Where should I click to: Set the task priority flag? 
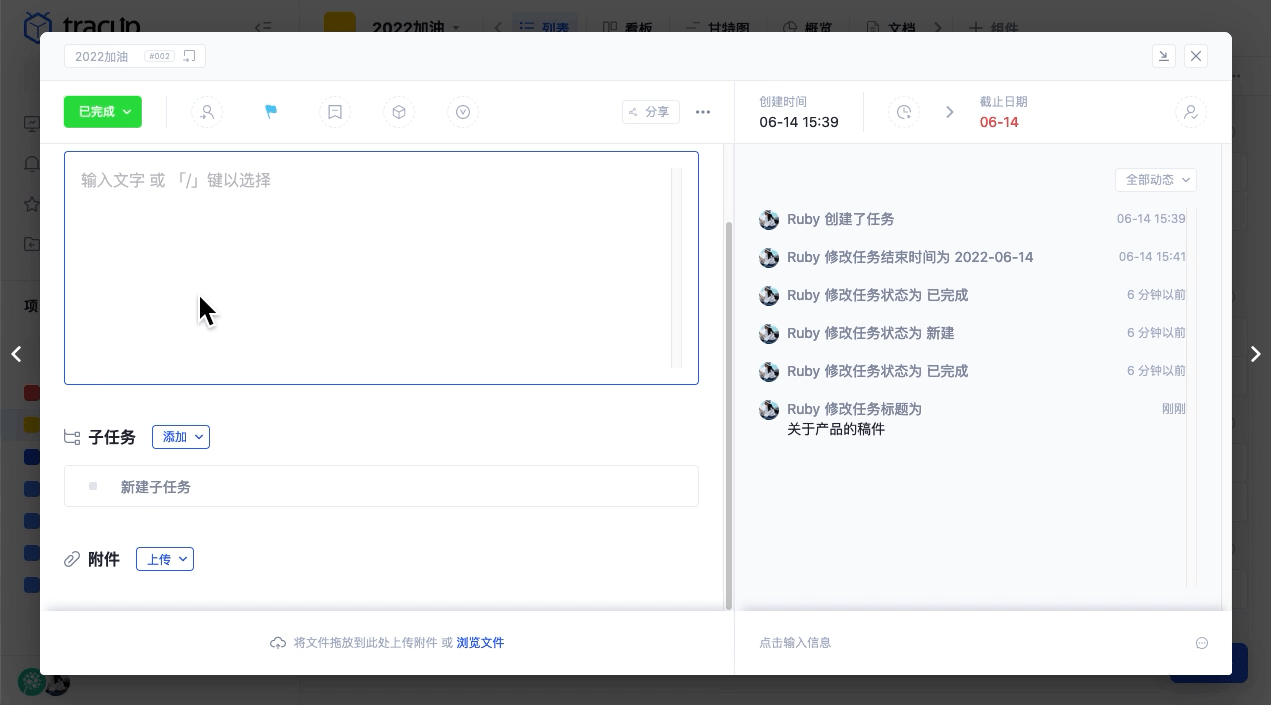(x=271, y=112)
